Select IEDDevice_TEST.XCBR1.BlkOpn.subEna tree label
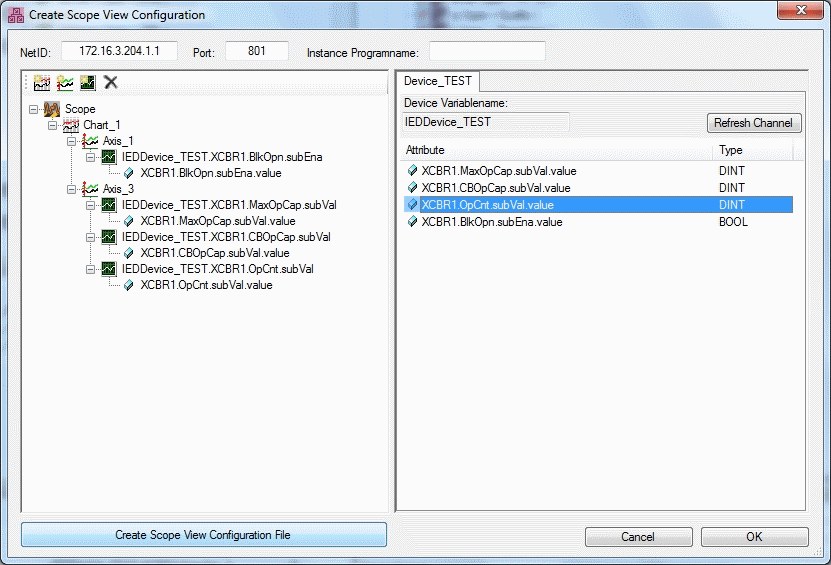This screenshot has height=565, width=831. coord(222,157)
